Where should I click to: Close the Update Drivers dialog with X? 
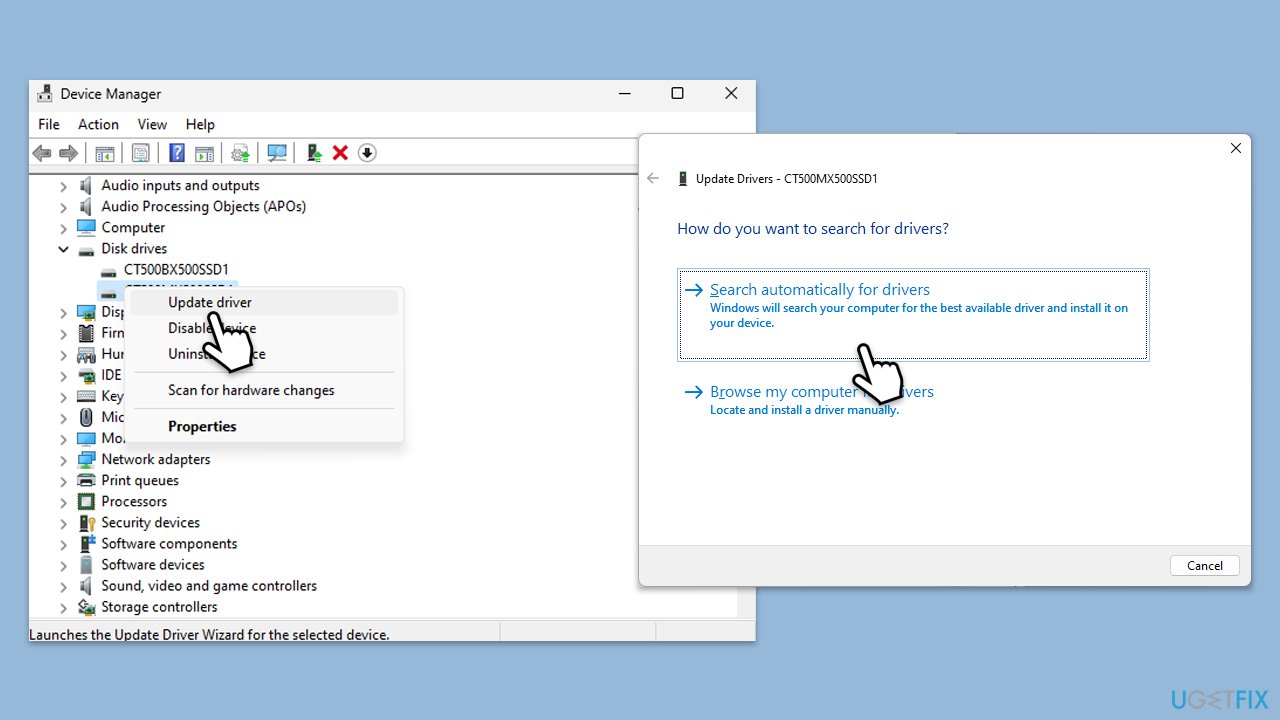tap(1236, 148)
